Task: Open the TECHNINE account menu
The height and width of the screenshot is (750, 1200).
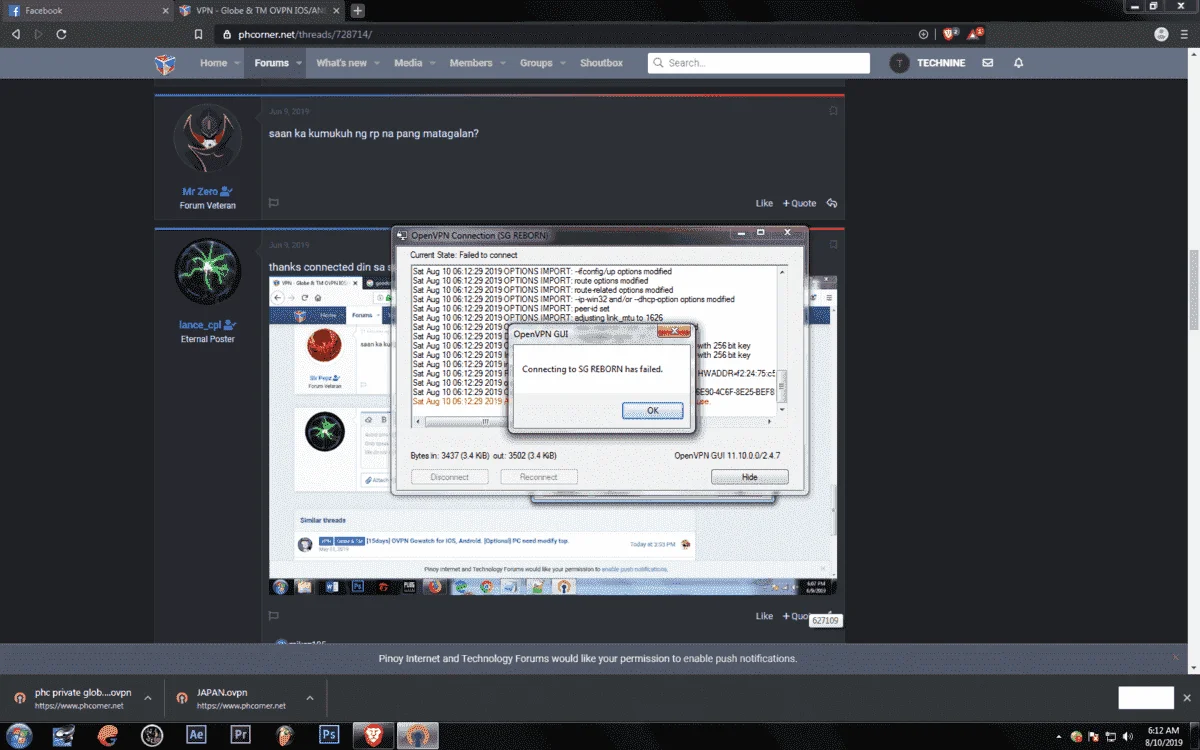Action: tap(927, 63)
